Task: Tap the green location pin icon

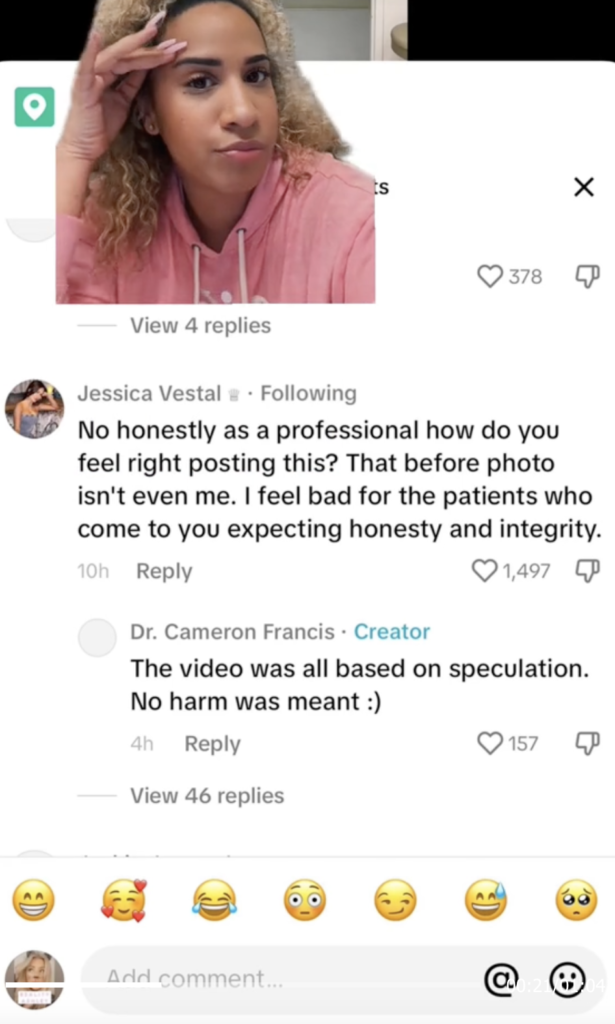Action: [36, 108]
